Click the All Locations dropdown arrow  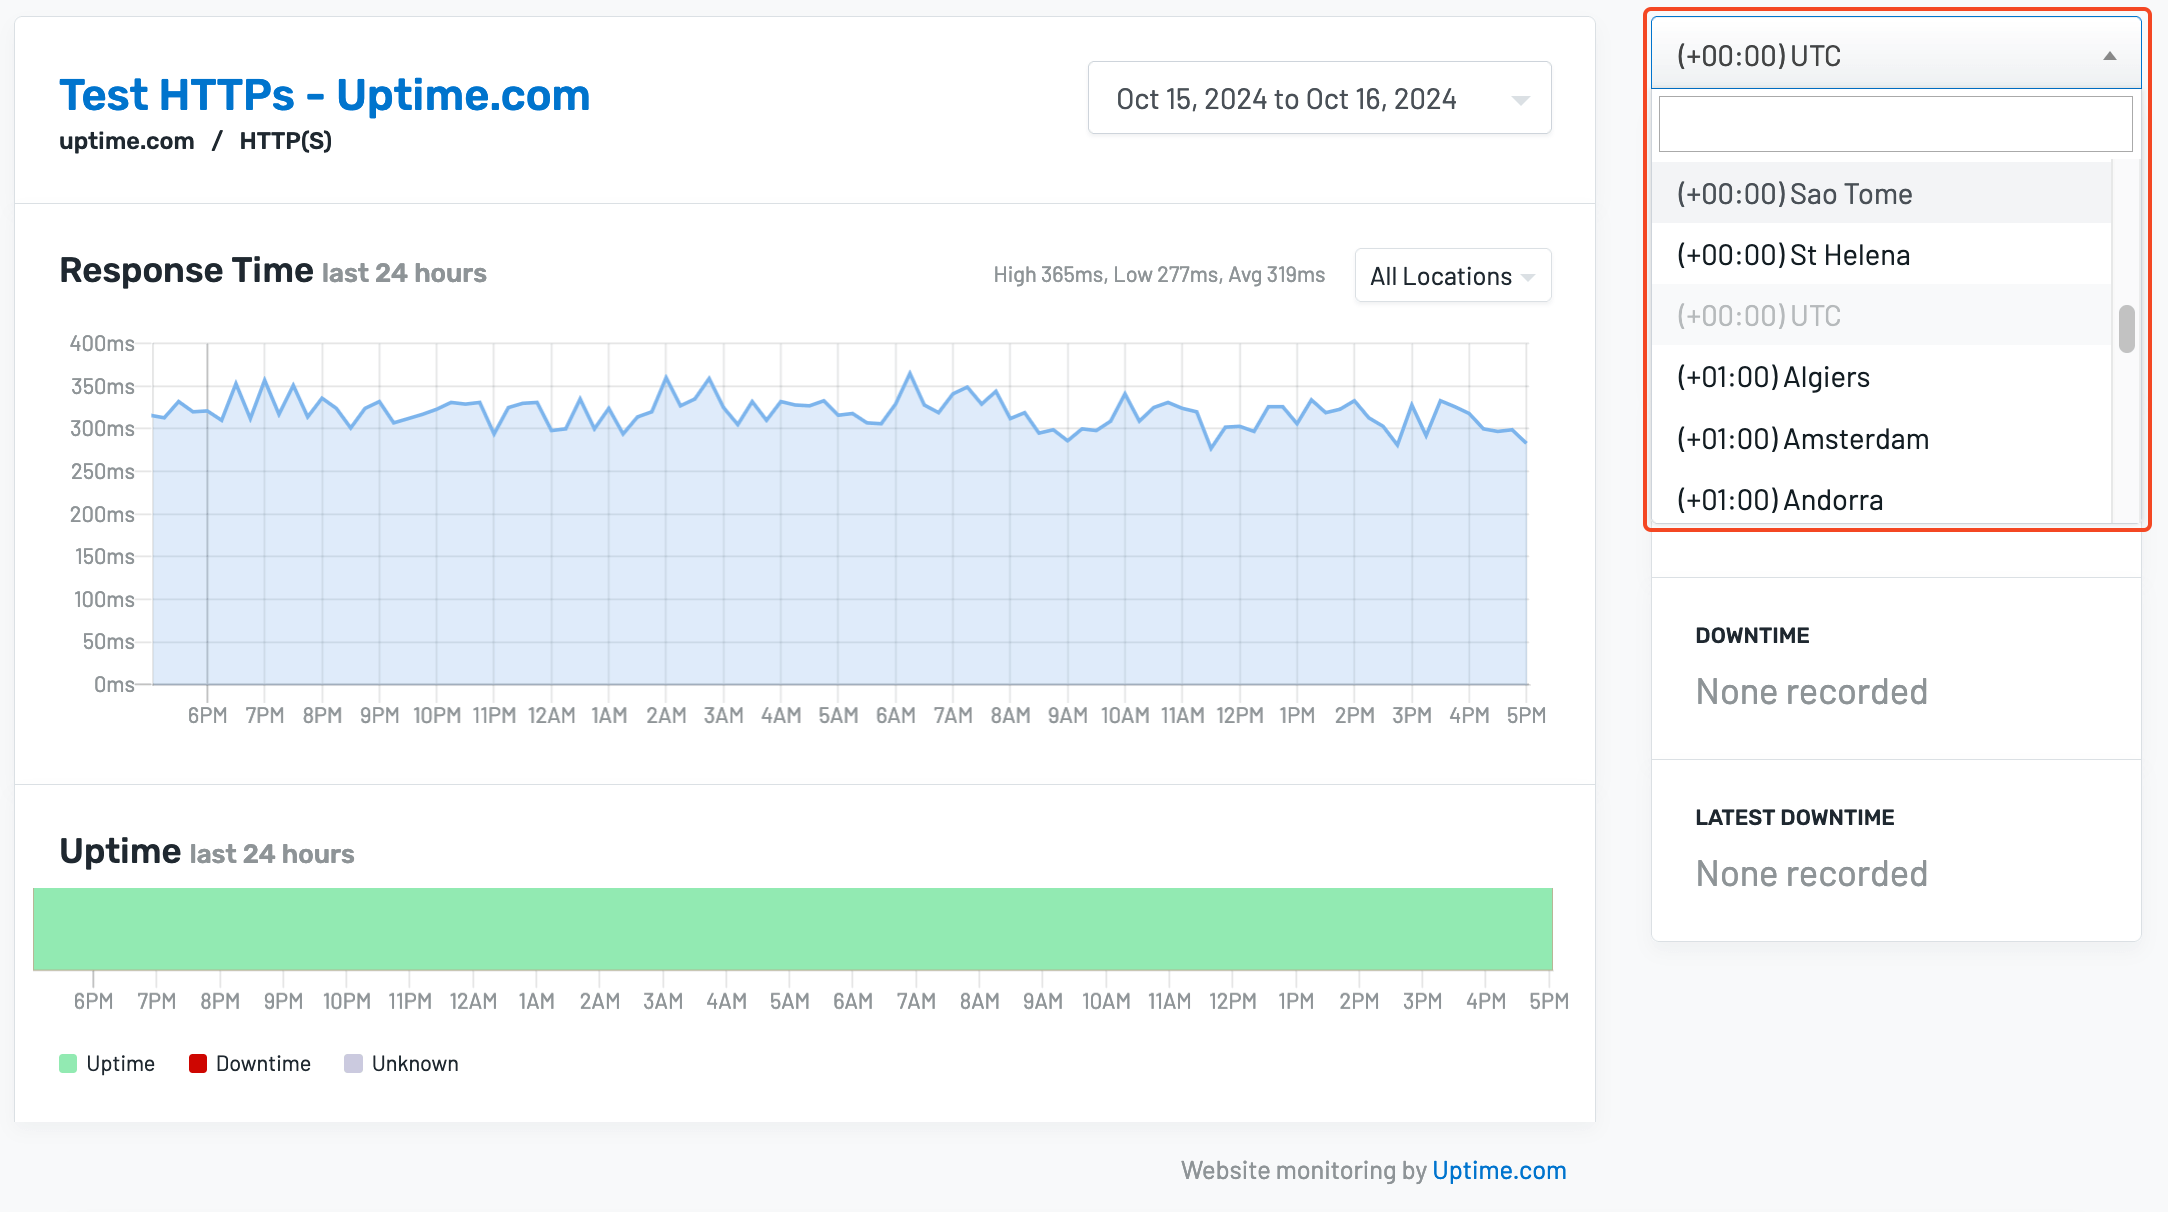pos(1528,276)
